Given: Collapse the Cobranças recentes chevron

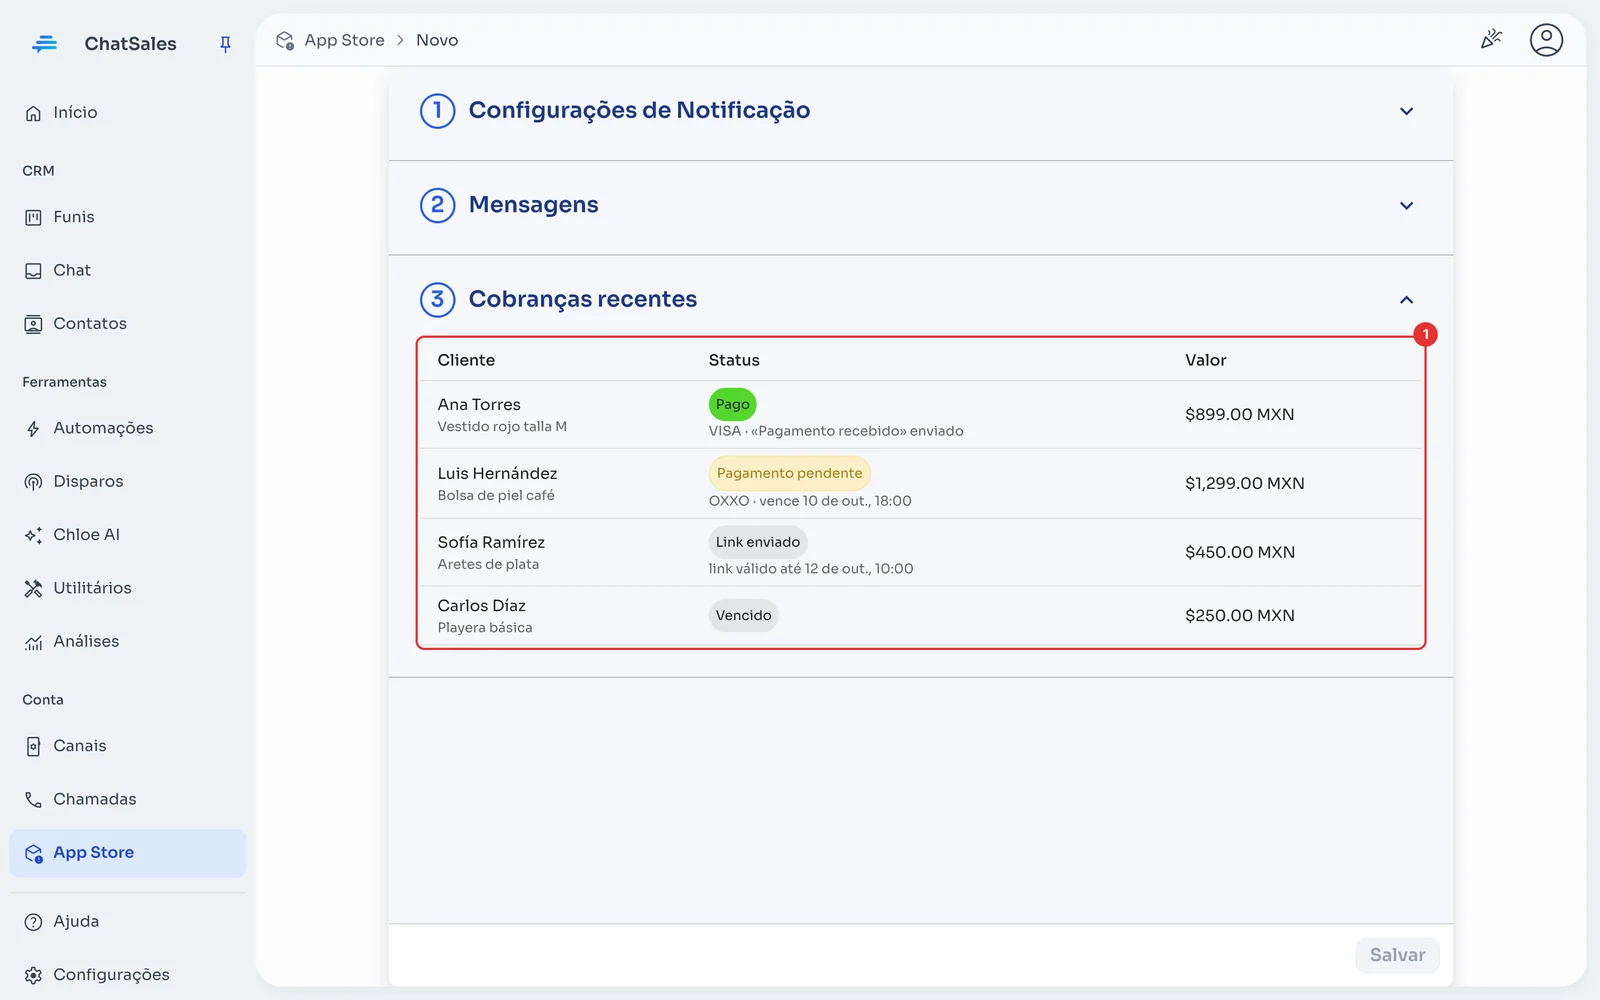Looking at the screenshot, I should [1406, 300].
